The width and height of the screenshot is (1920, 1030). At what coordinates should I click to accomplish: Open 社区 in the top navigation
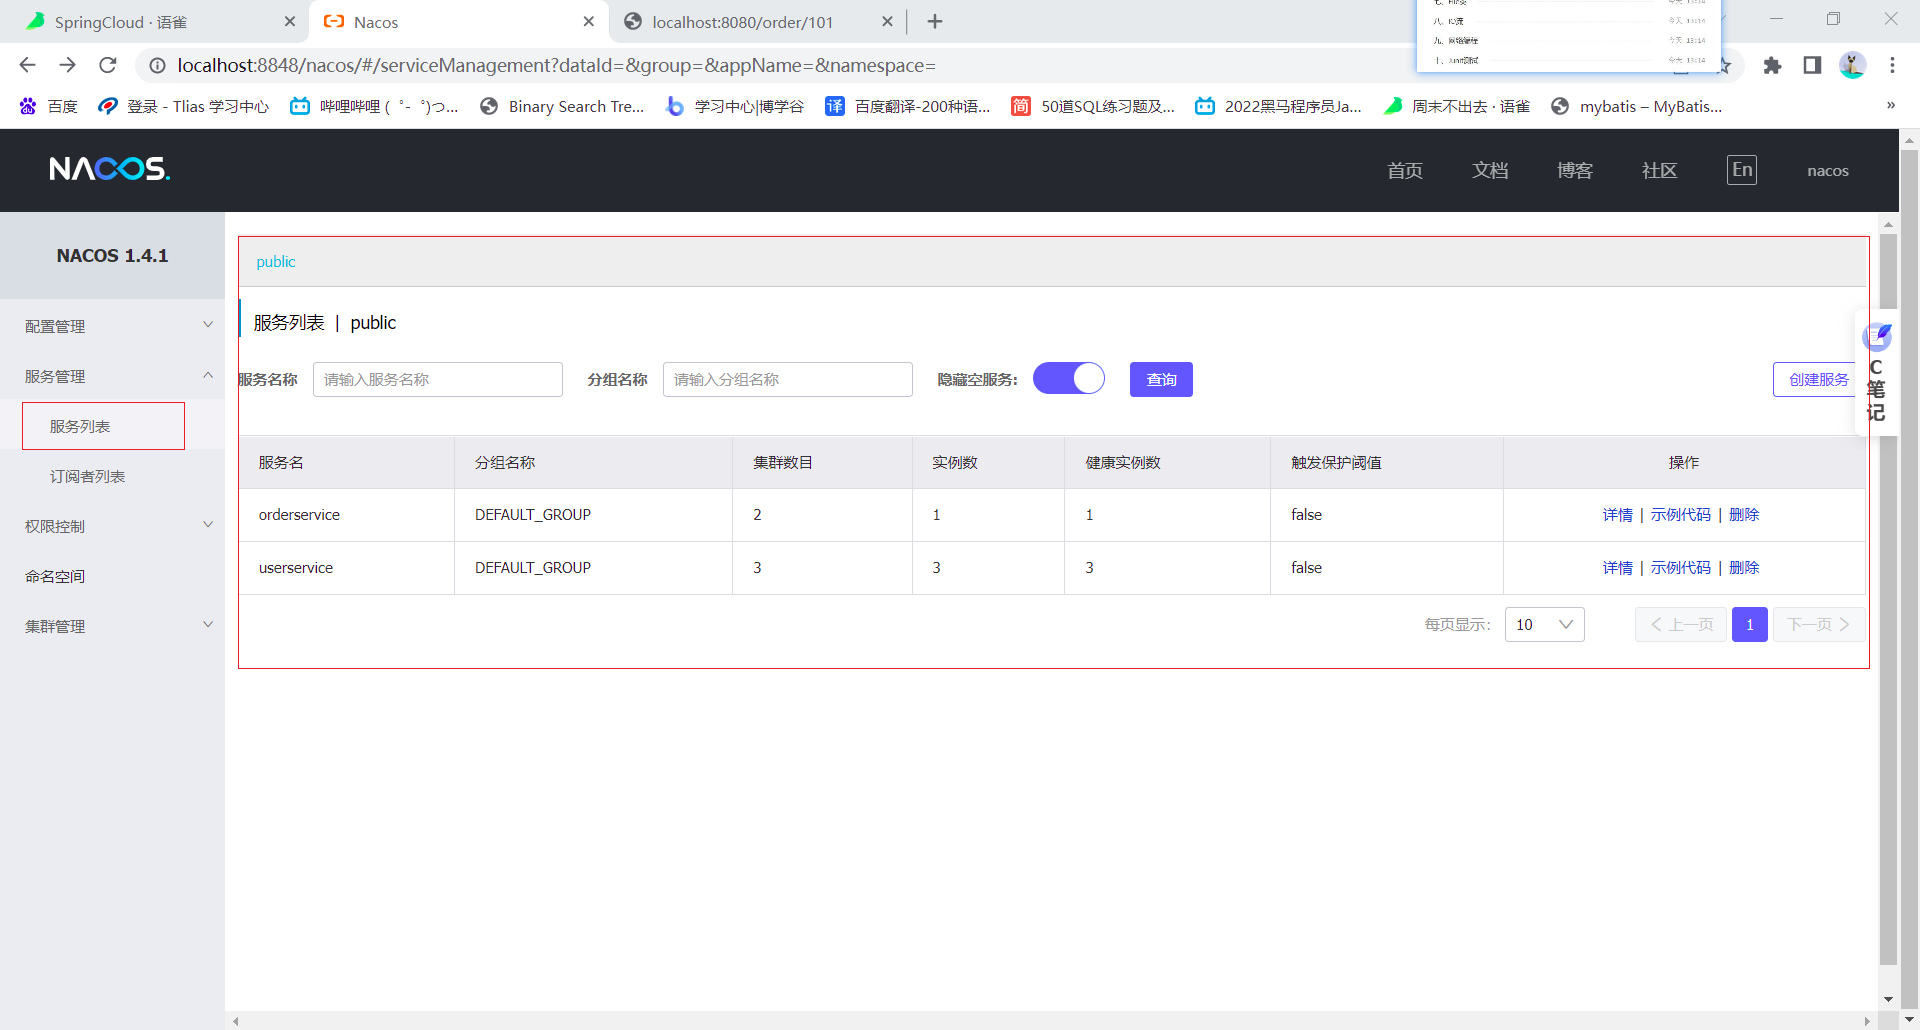pyautogui.click(x=1660, y=171)
